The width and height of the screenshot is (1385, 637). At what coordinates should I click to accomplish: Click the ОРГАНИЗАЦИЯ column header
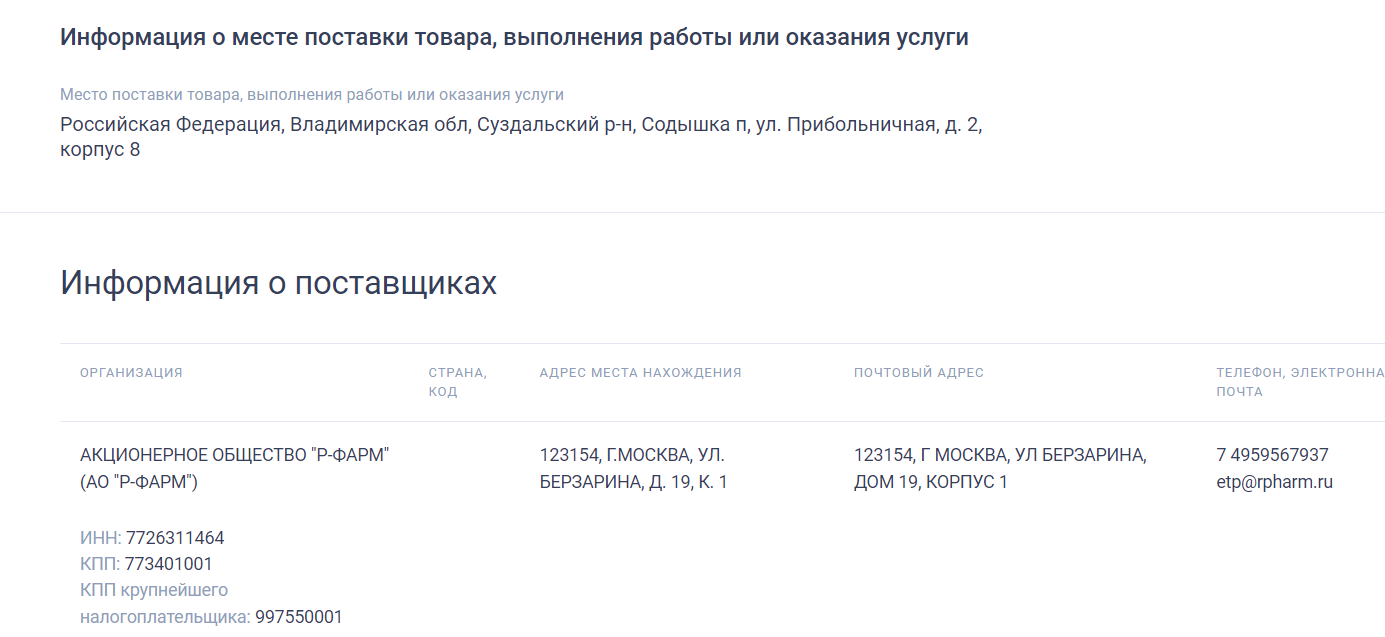click(x=131, y=373)
